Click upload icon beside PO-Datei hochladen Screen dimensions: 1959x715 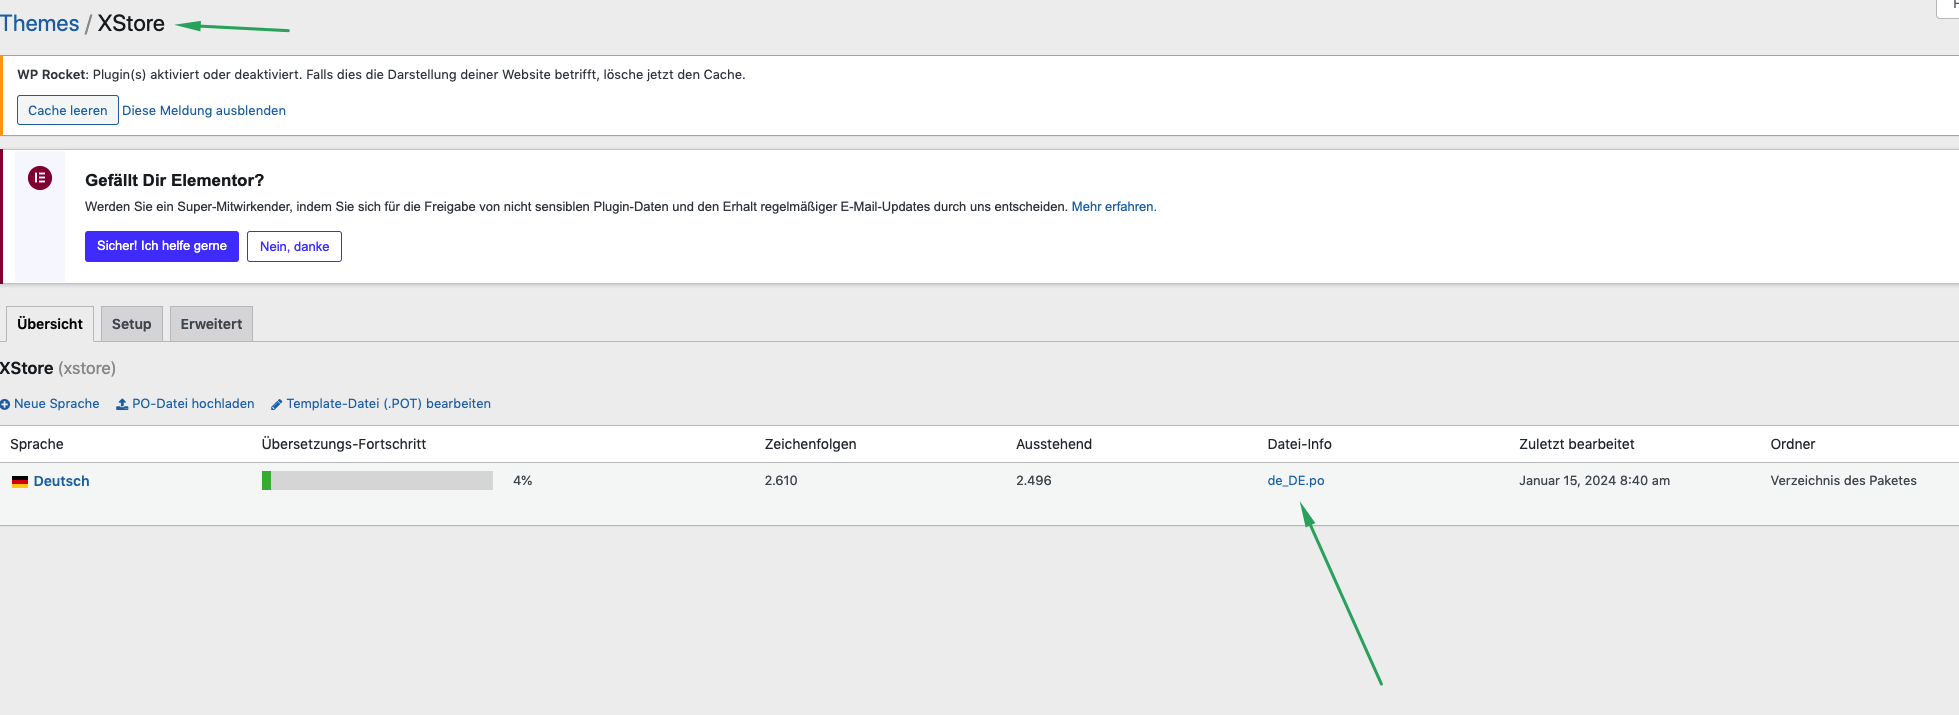[122, 404]
